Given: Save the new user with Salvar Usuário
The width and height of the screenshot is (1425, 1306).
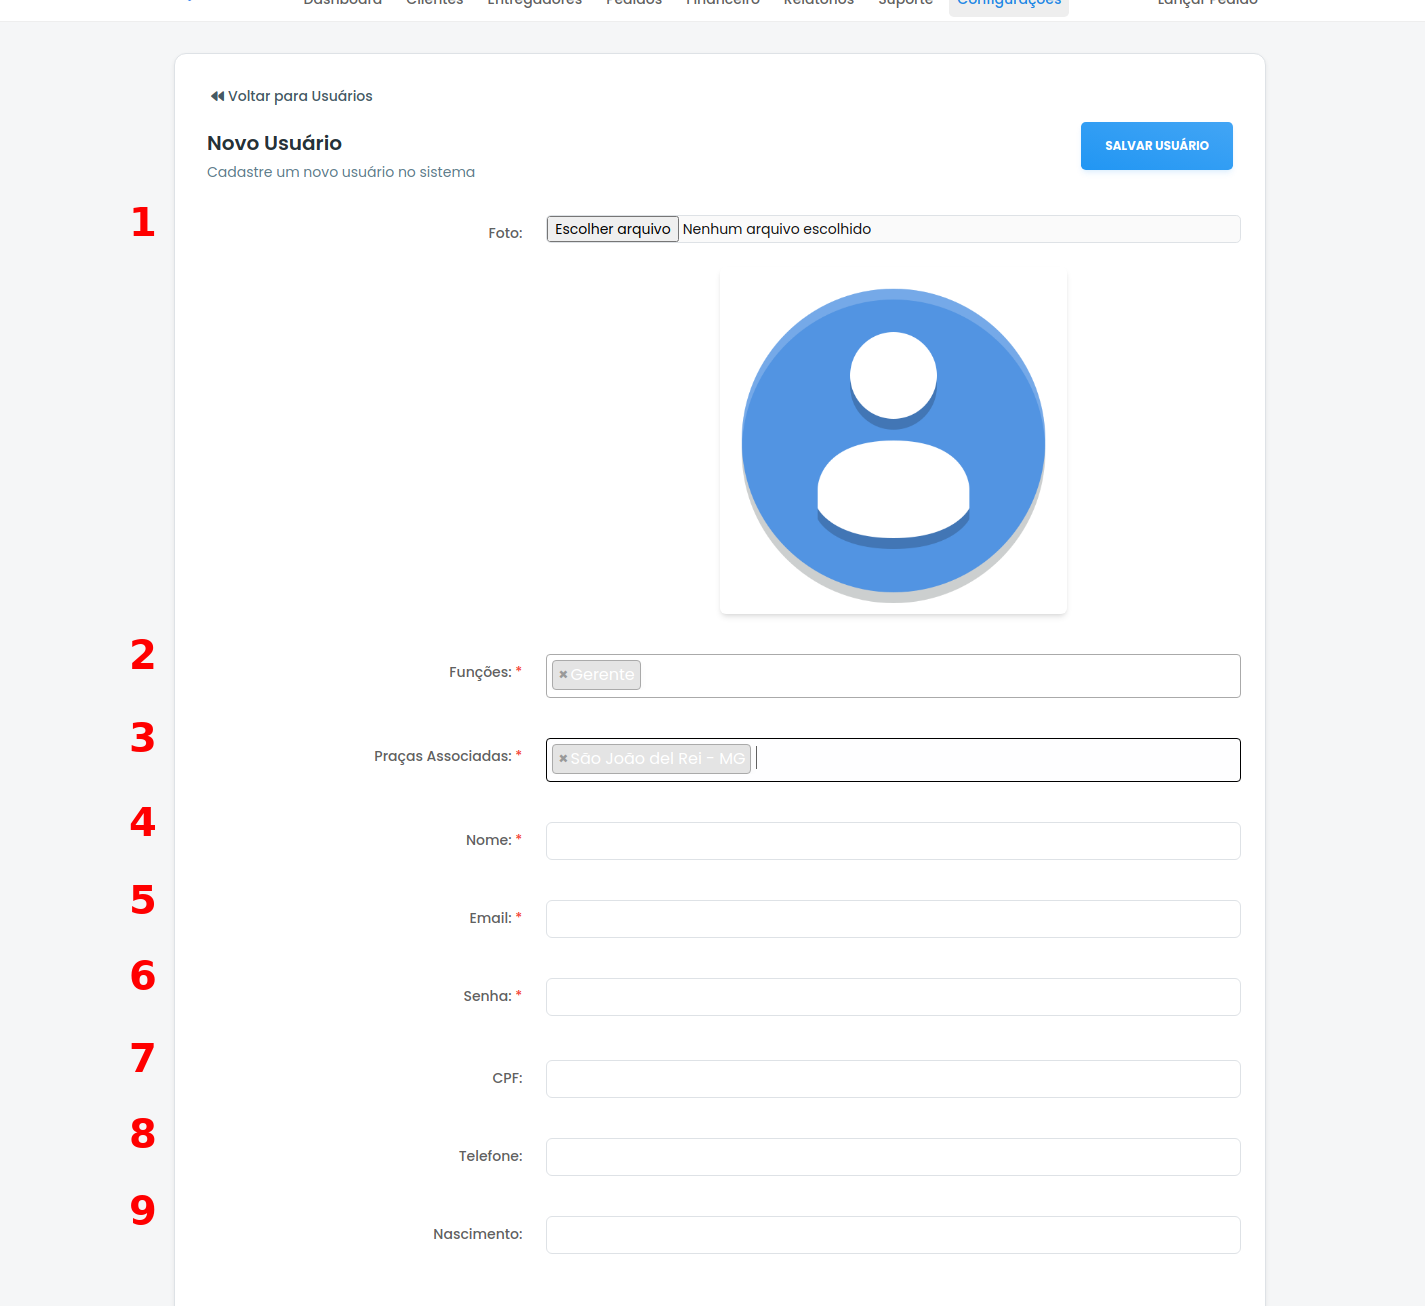Looking at the screenshot, I should click(1156, 146).
